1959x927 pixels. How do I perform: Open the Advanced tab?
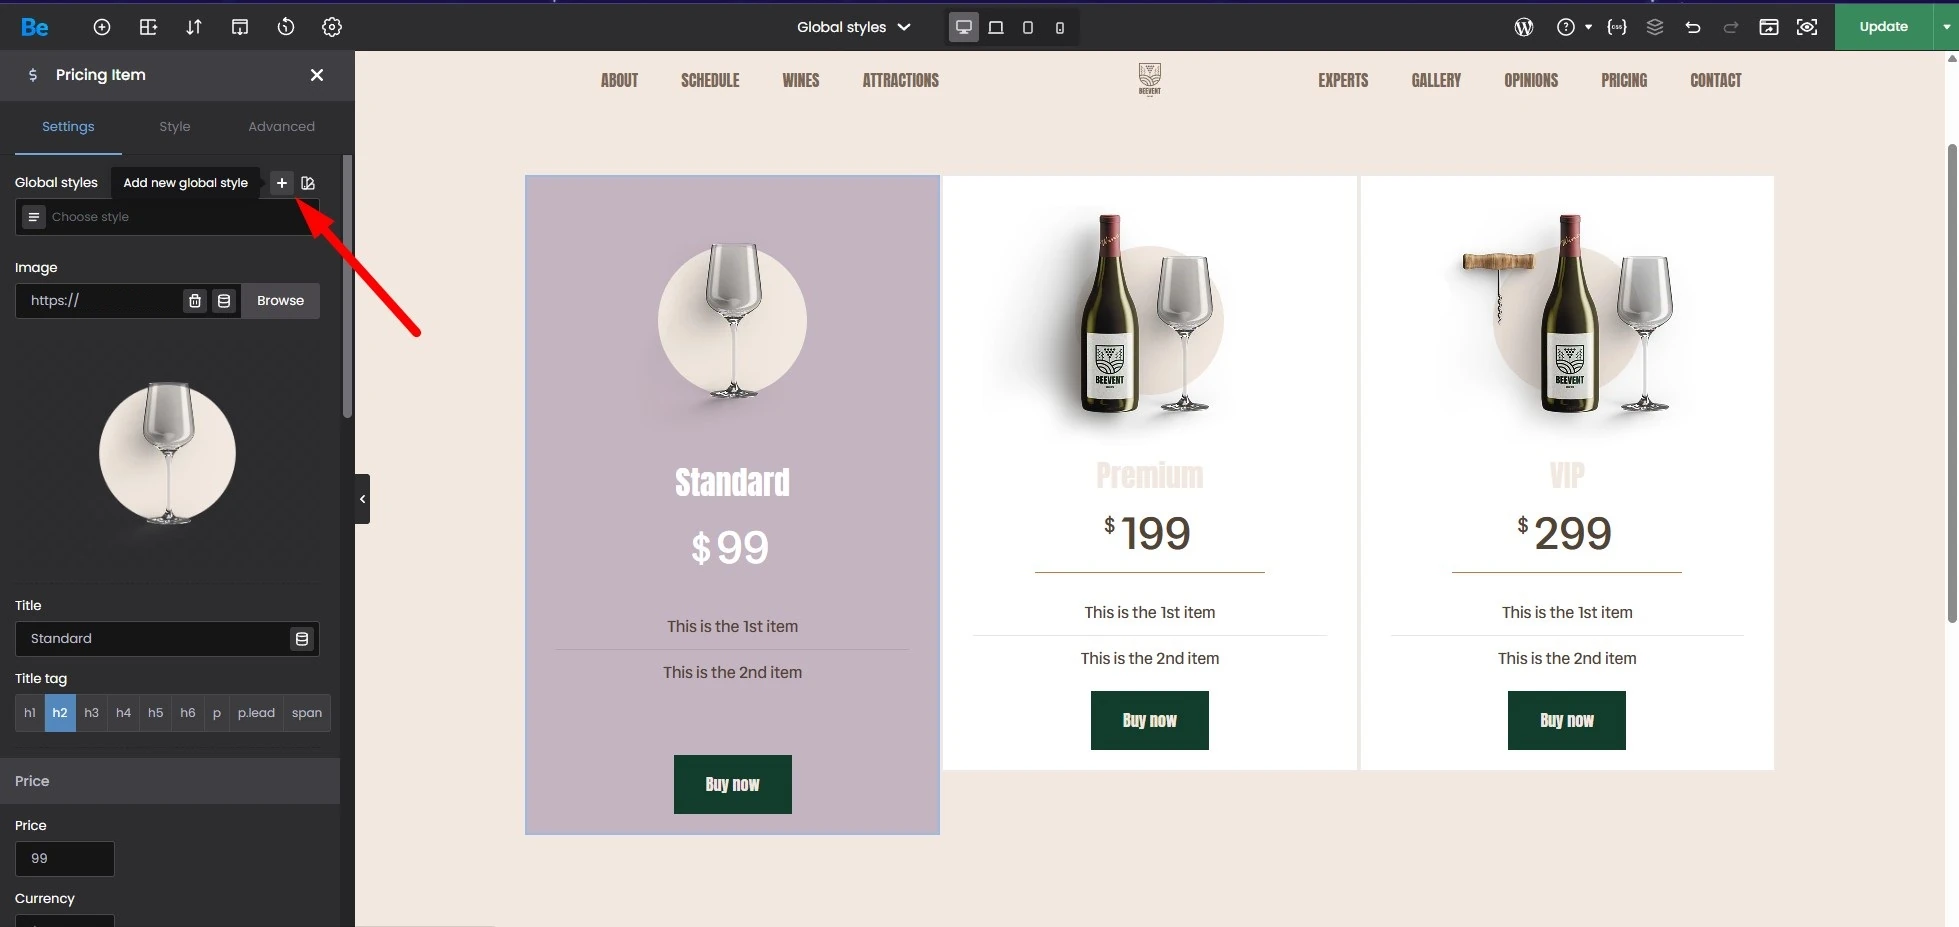pos(281,127)
